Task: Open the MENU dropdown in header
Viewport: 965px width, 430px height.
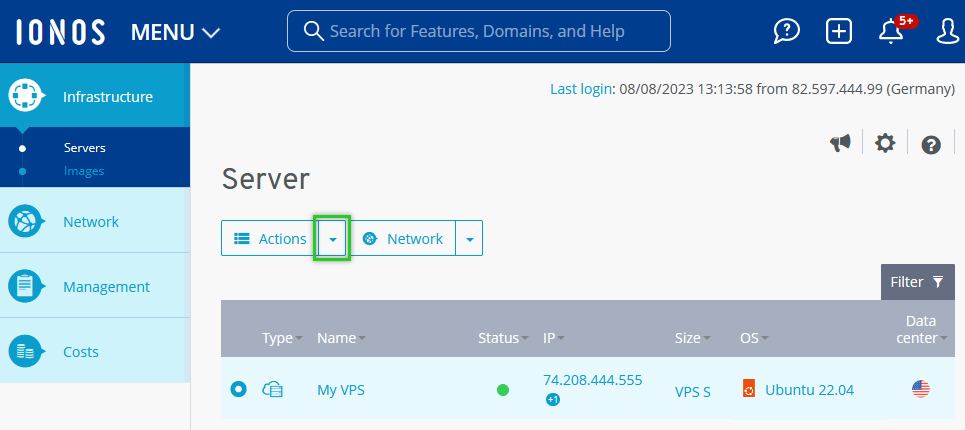Action: 176,32
